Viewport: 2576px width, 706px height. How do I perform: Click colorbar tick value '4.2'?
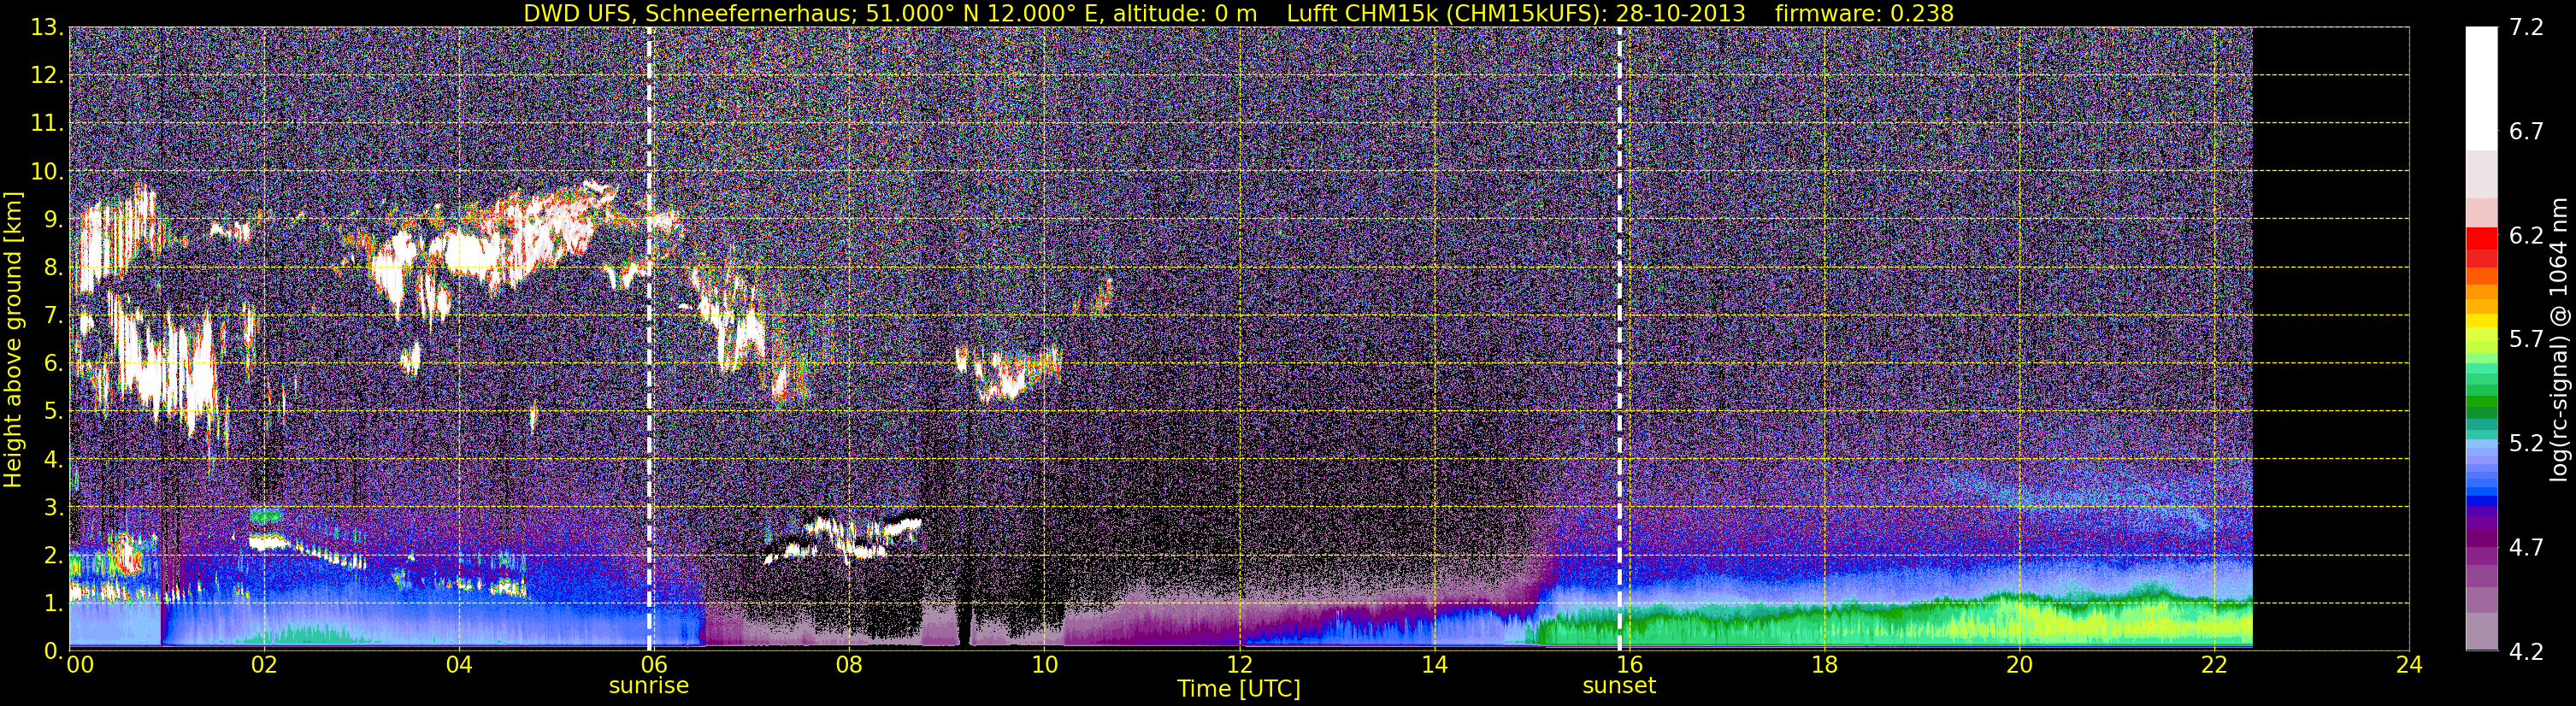point(2526,651)
